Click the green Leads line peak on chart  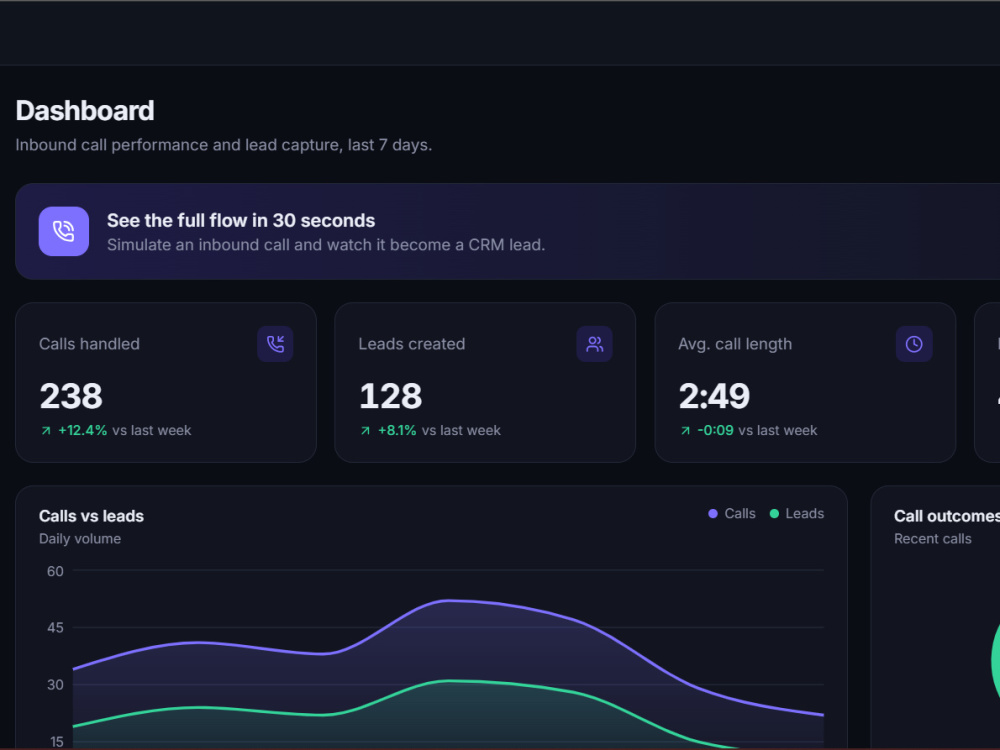tap(449, 681)
